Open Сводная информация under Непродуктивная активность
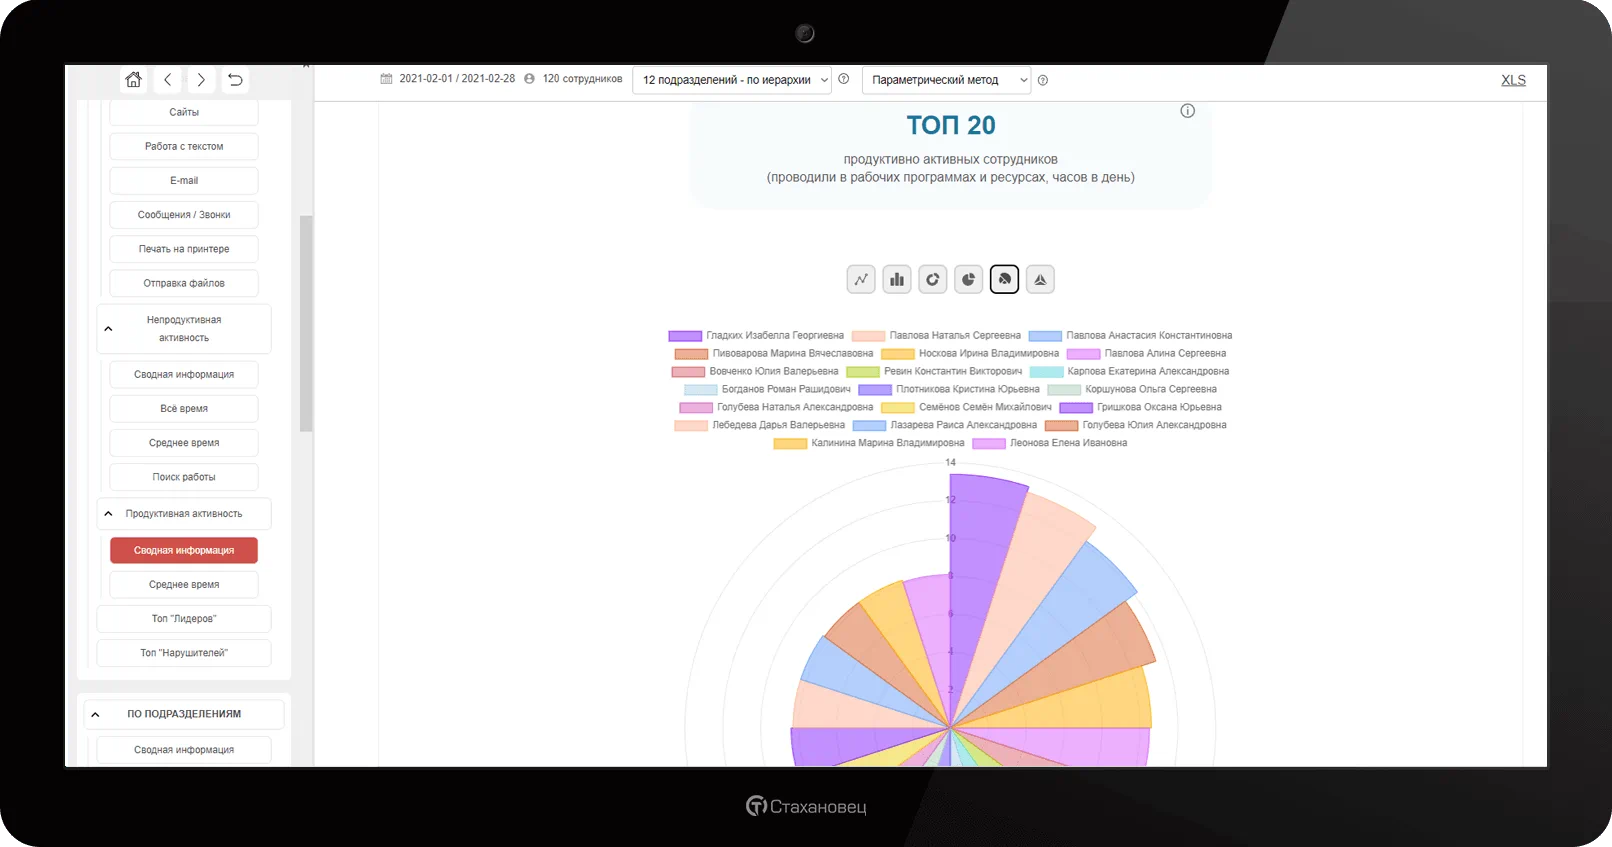Screen dimensions: 1612x847 tap(184, 374)
